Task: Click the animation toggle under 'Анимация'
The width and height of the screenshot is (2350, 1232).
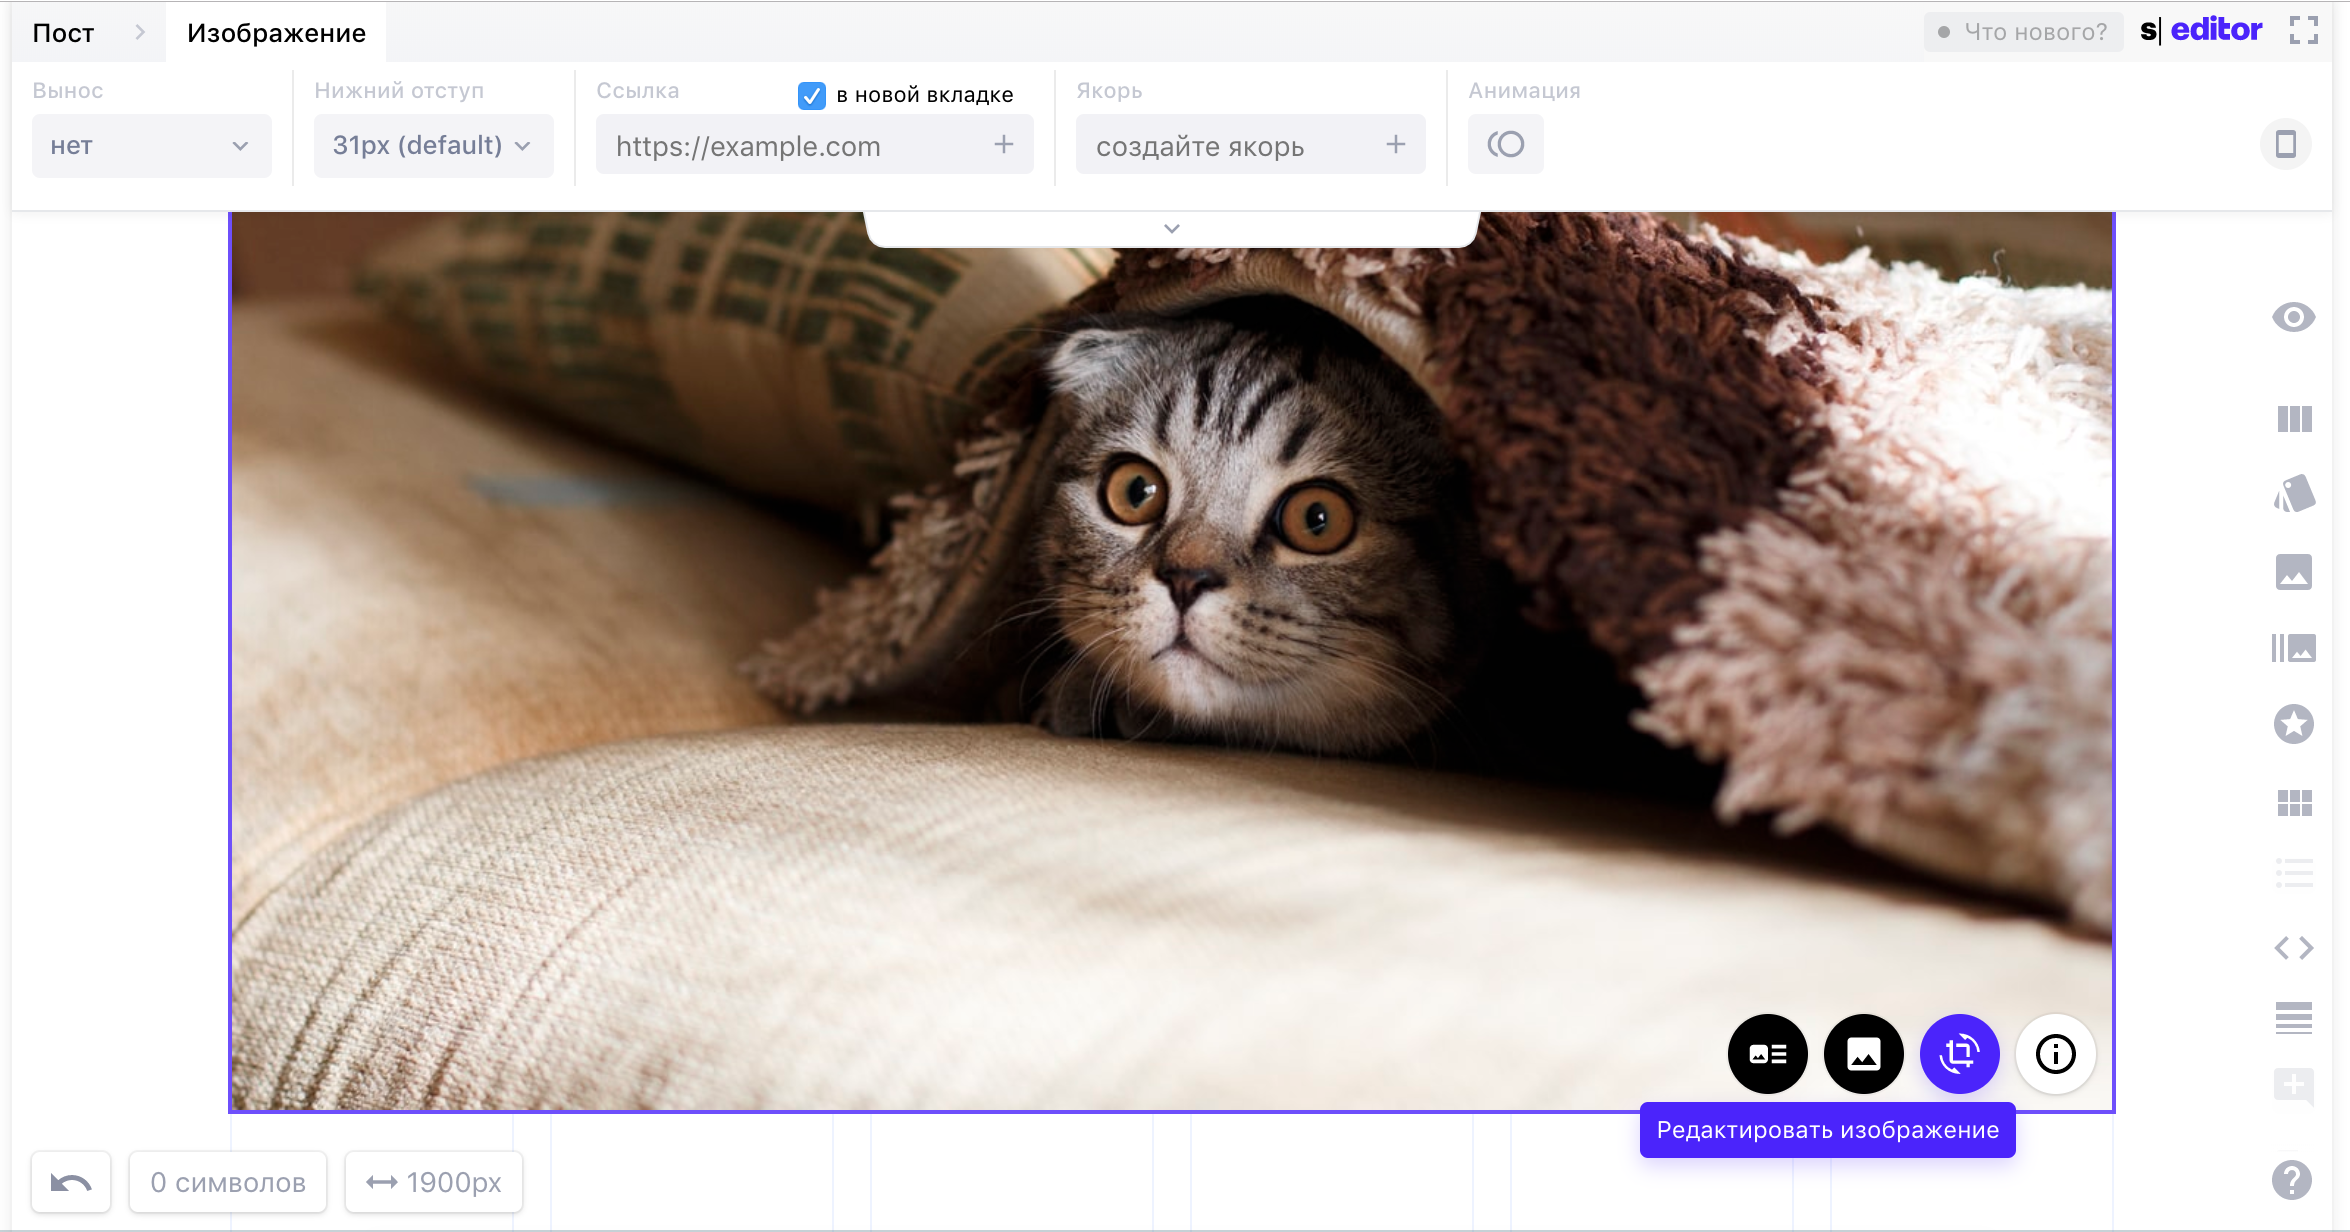Action: pos(1505,143)
